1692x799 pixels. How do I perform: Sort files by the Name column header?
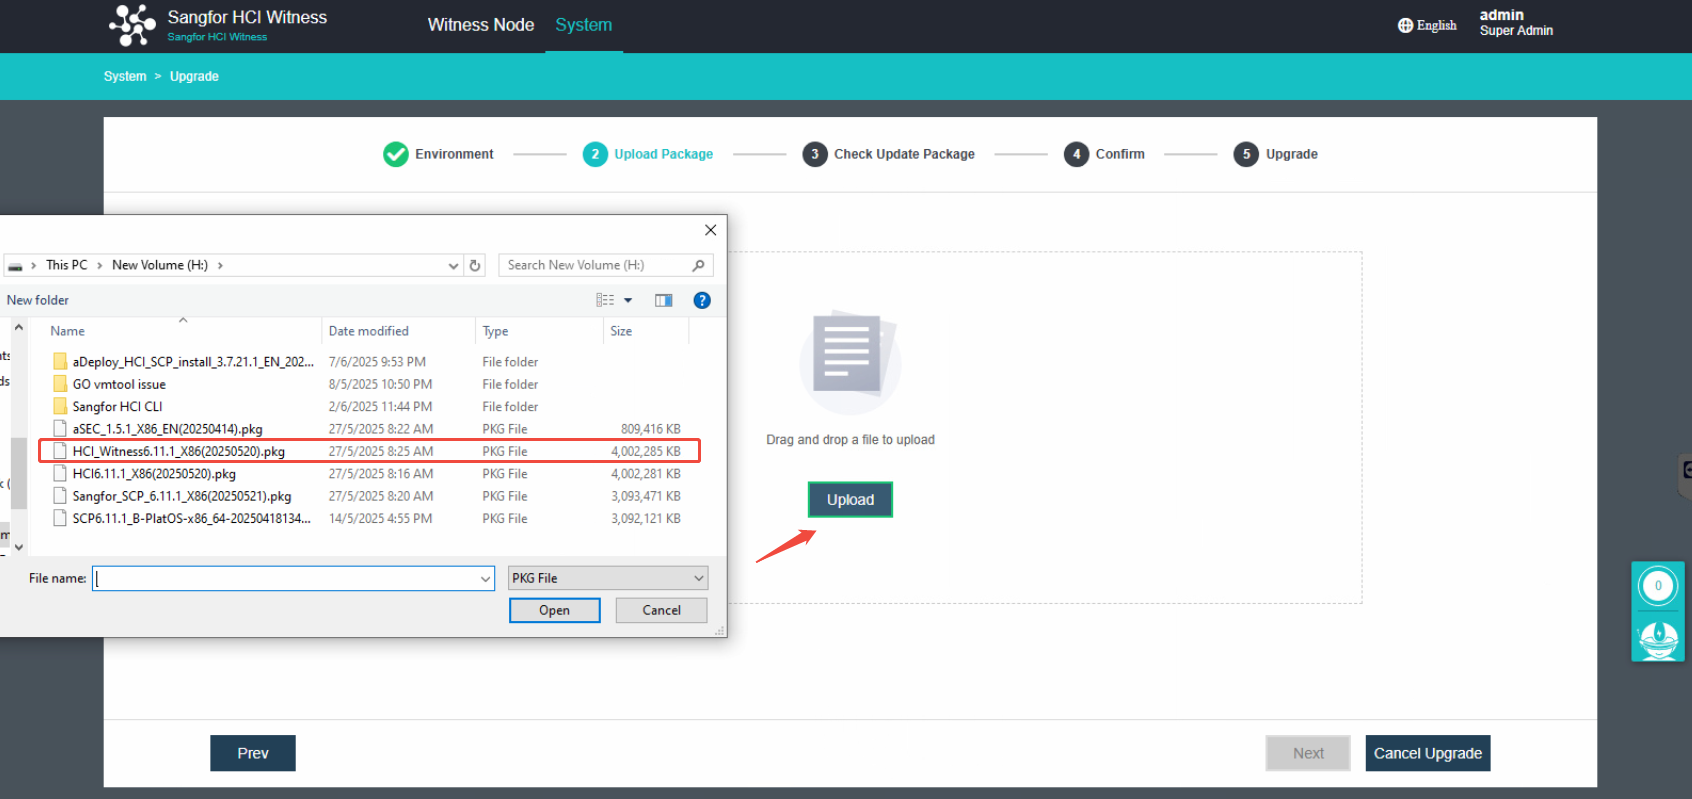(x=183, y=331)
